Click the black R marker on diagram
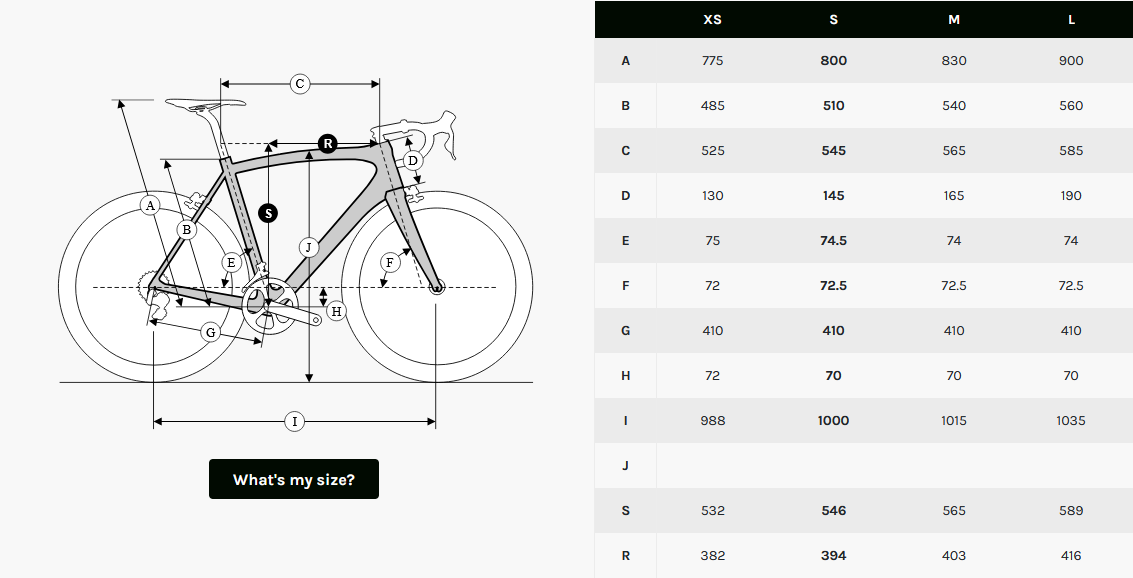The height and width of the screenshot is (578, 1133). coord(328,144)
